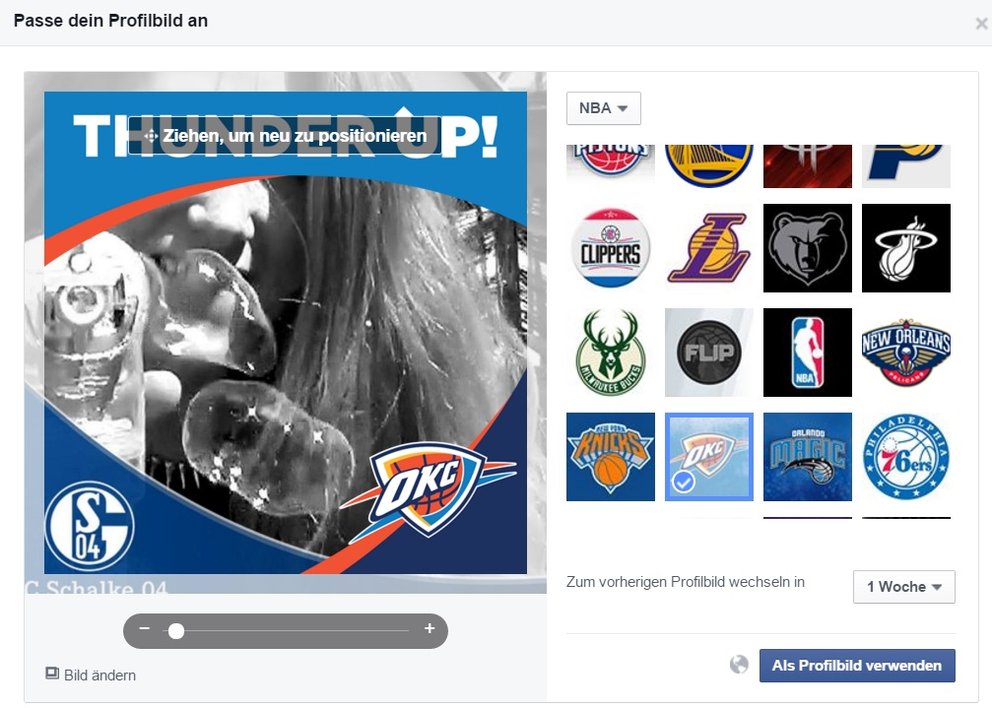
Task: Close the Profilbild dialog
Action: [981, 23]
